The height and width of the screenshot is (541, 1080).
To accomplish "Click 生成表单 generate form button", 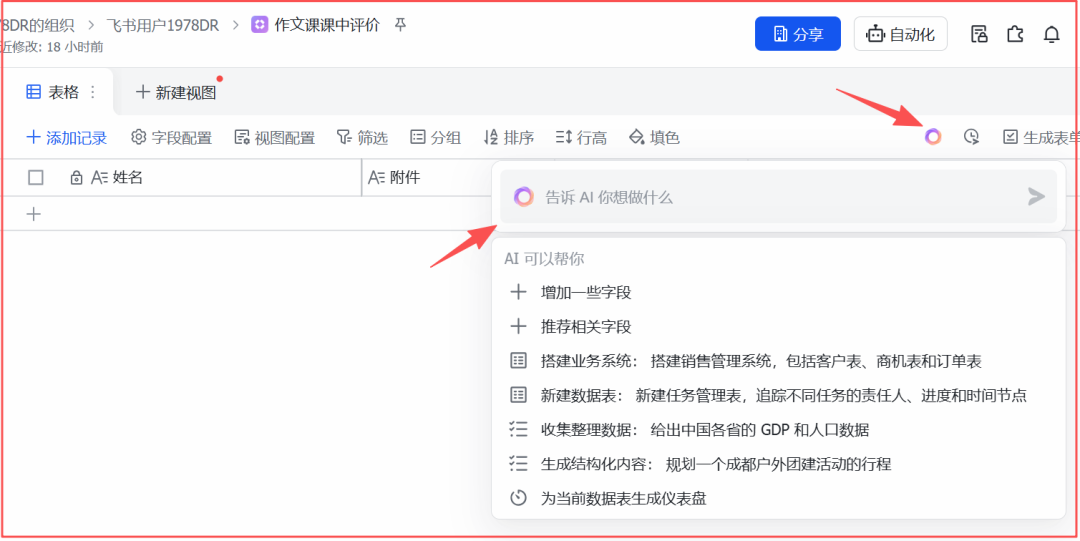I will coord(1041,138).
